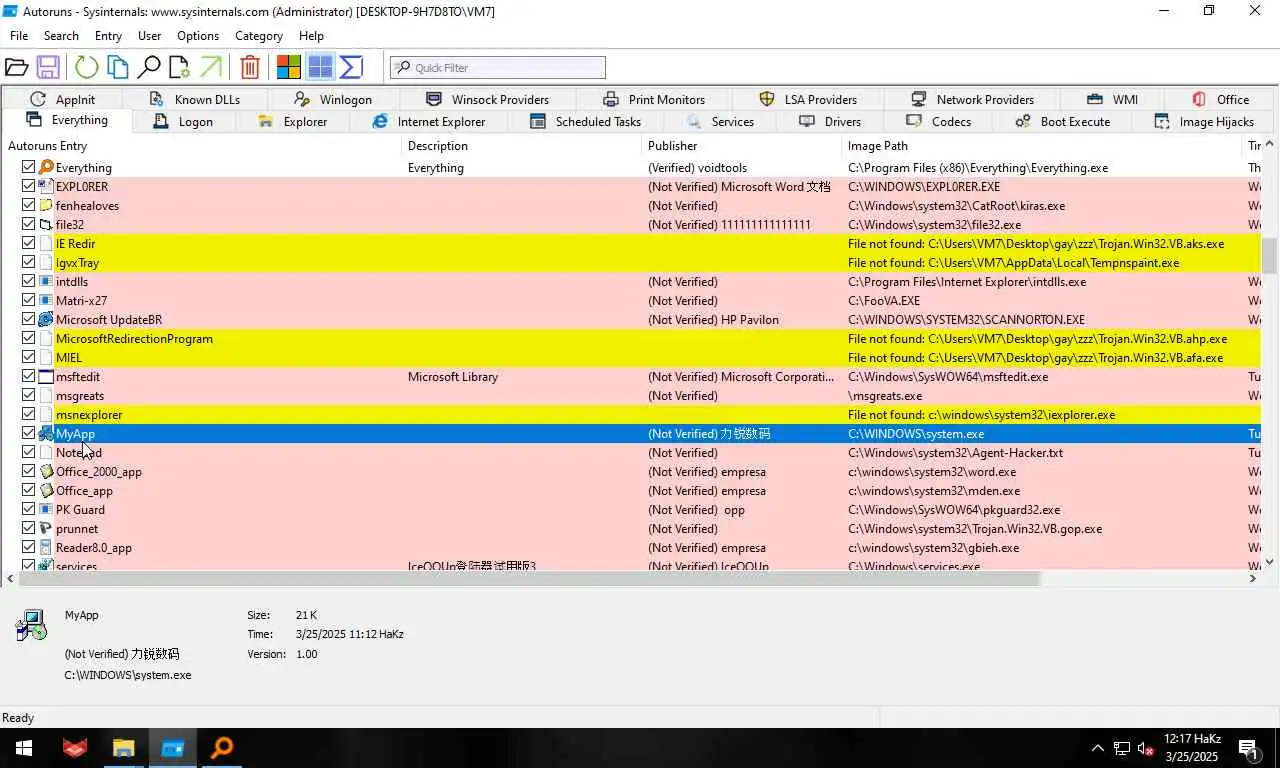This screenshot has width=1280, height=768.
Task: Click path C:\Windows\system32\Agent-Hacker.txt
Action: click(955, 453)
